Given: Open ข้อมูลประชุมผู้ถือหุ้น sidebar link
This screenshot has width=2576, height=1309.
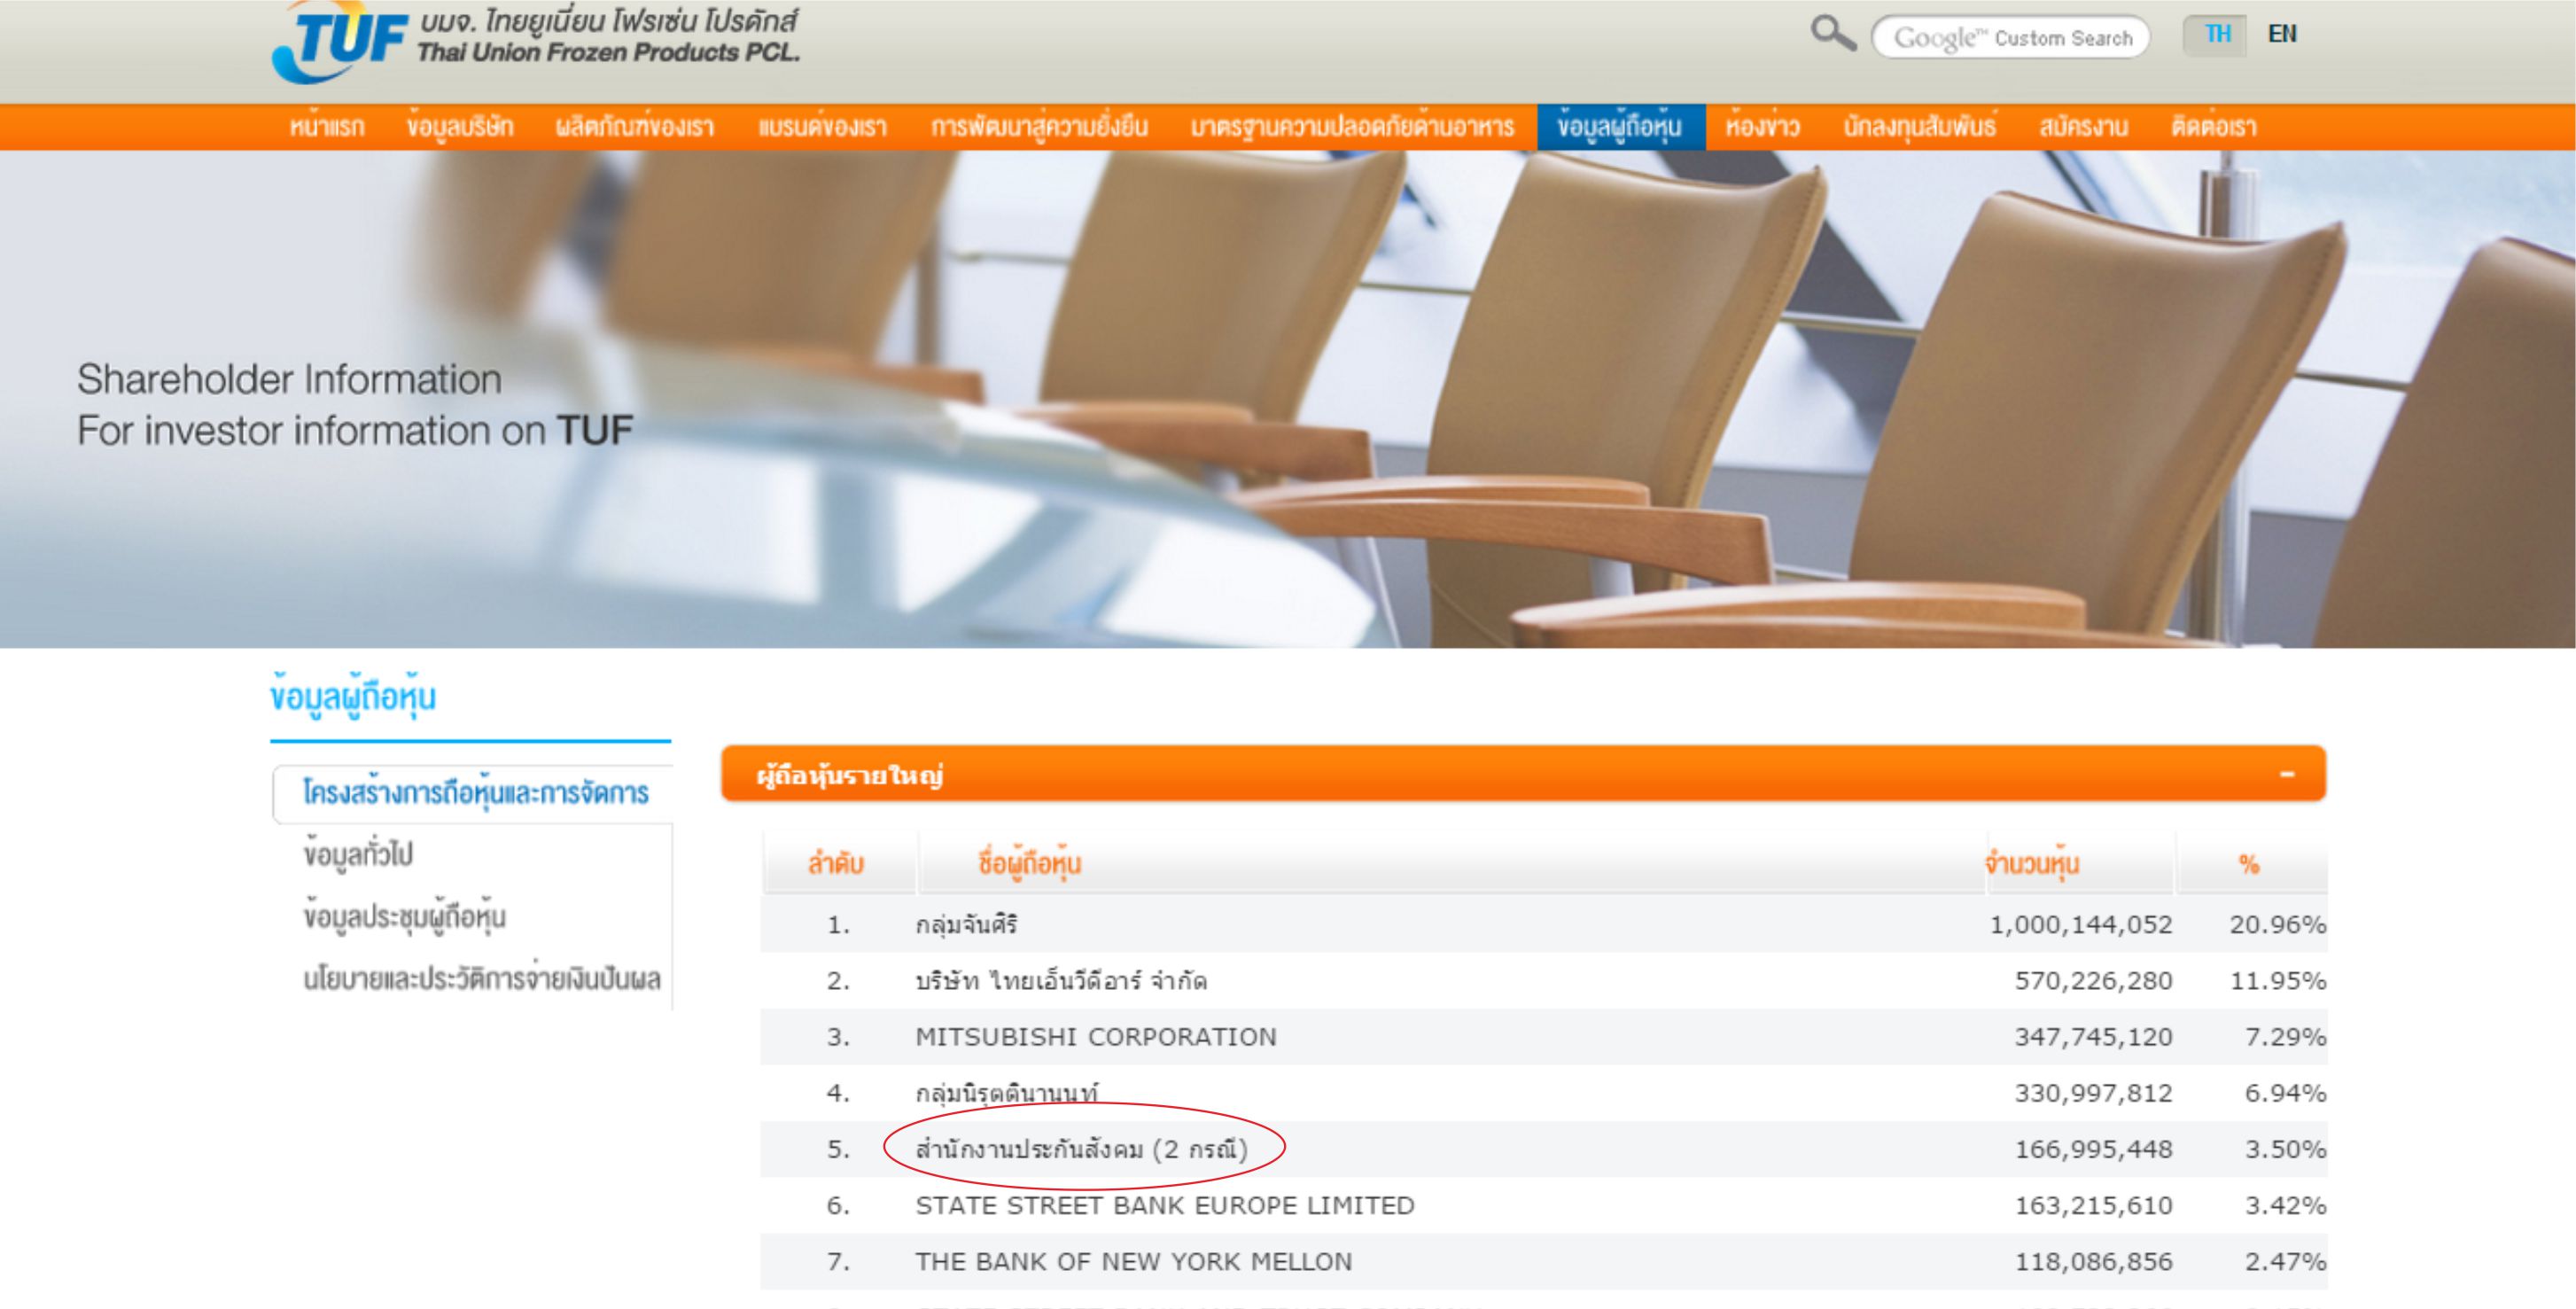Looking at the screenshot, I should tap(405, 917).
